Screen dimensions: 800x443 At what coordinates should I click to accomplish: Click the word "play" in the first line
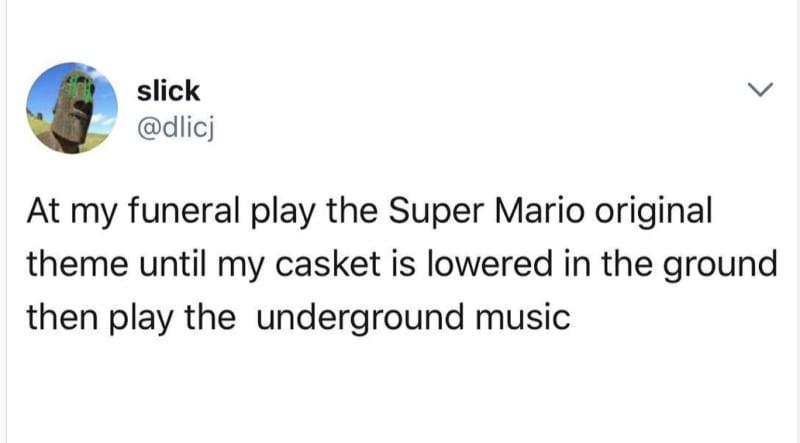point(282,211)
